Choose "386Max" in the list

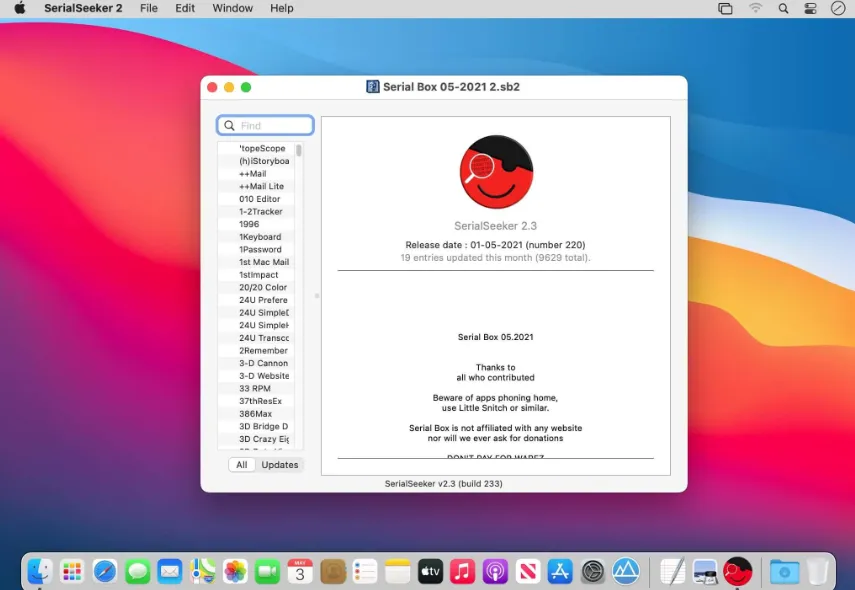click(256, 414)
